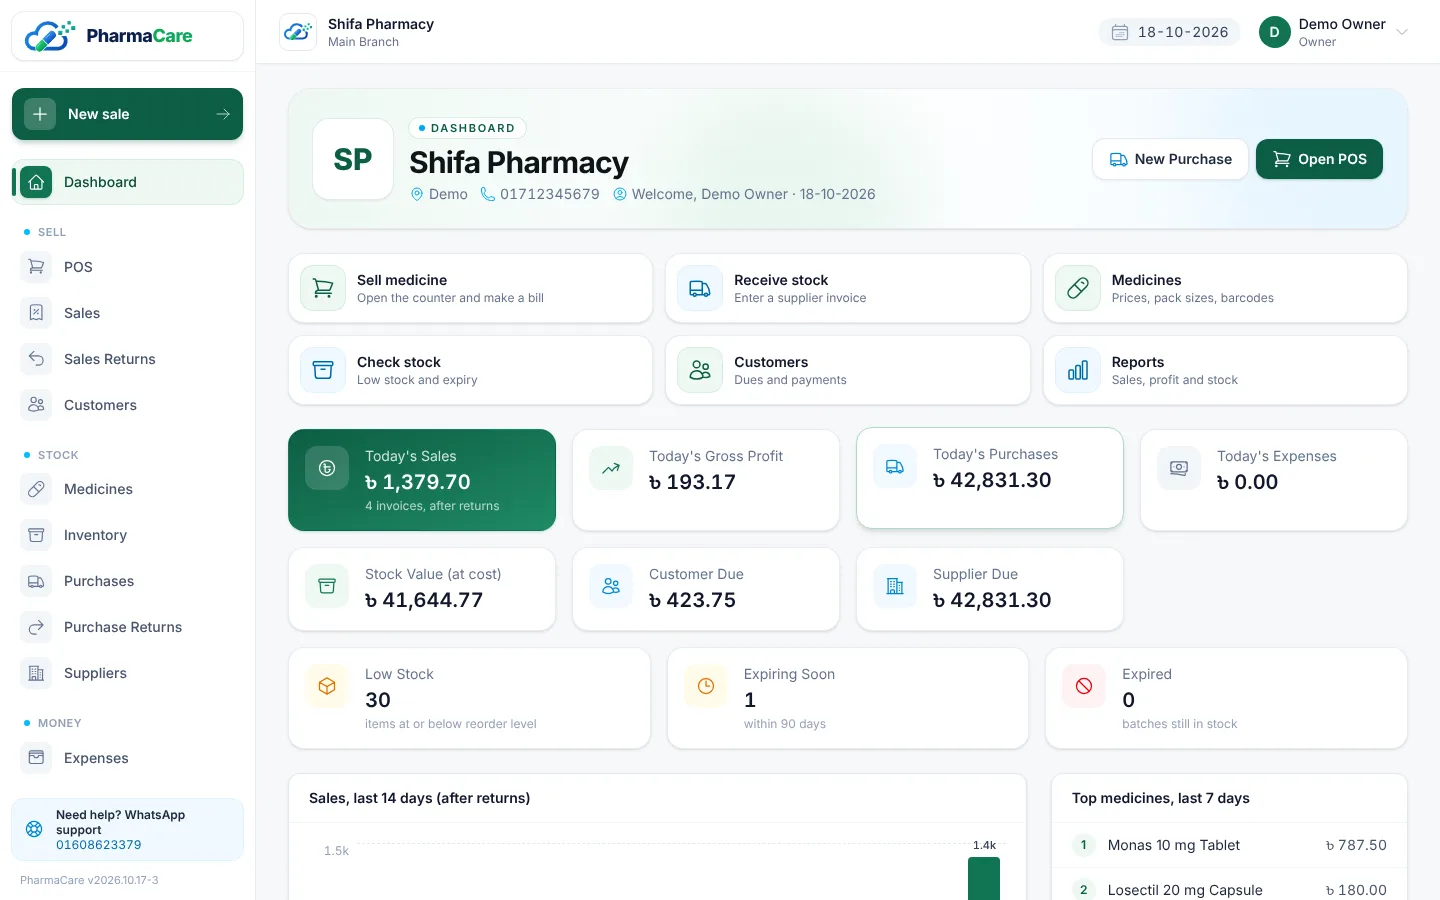Click the Sell medicine cart icon
1440x900 pixels.
323,288
